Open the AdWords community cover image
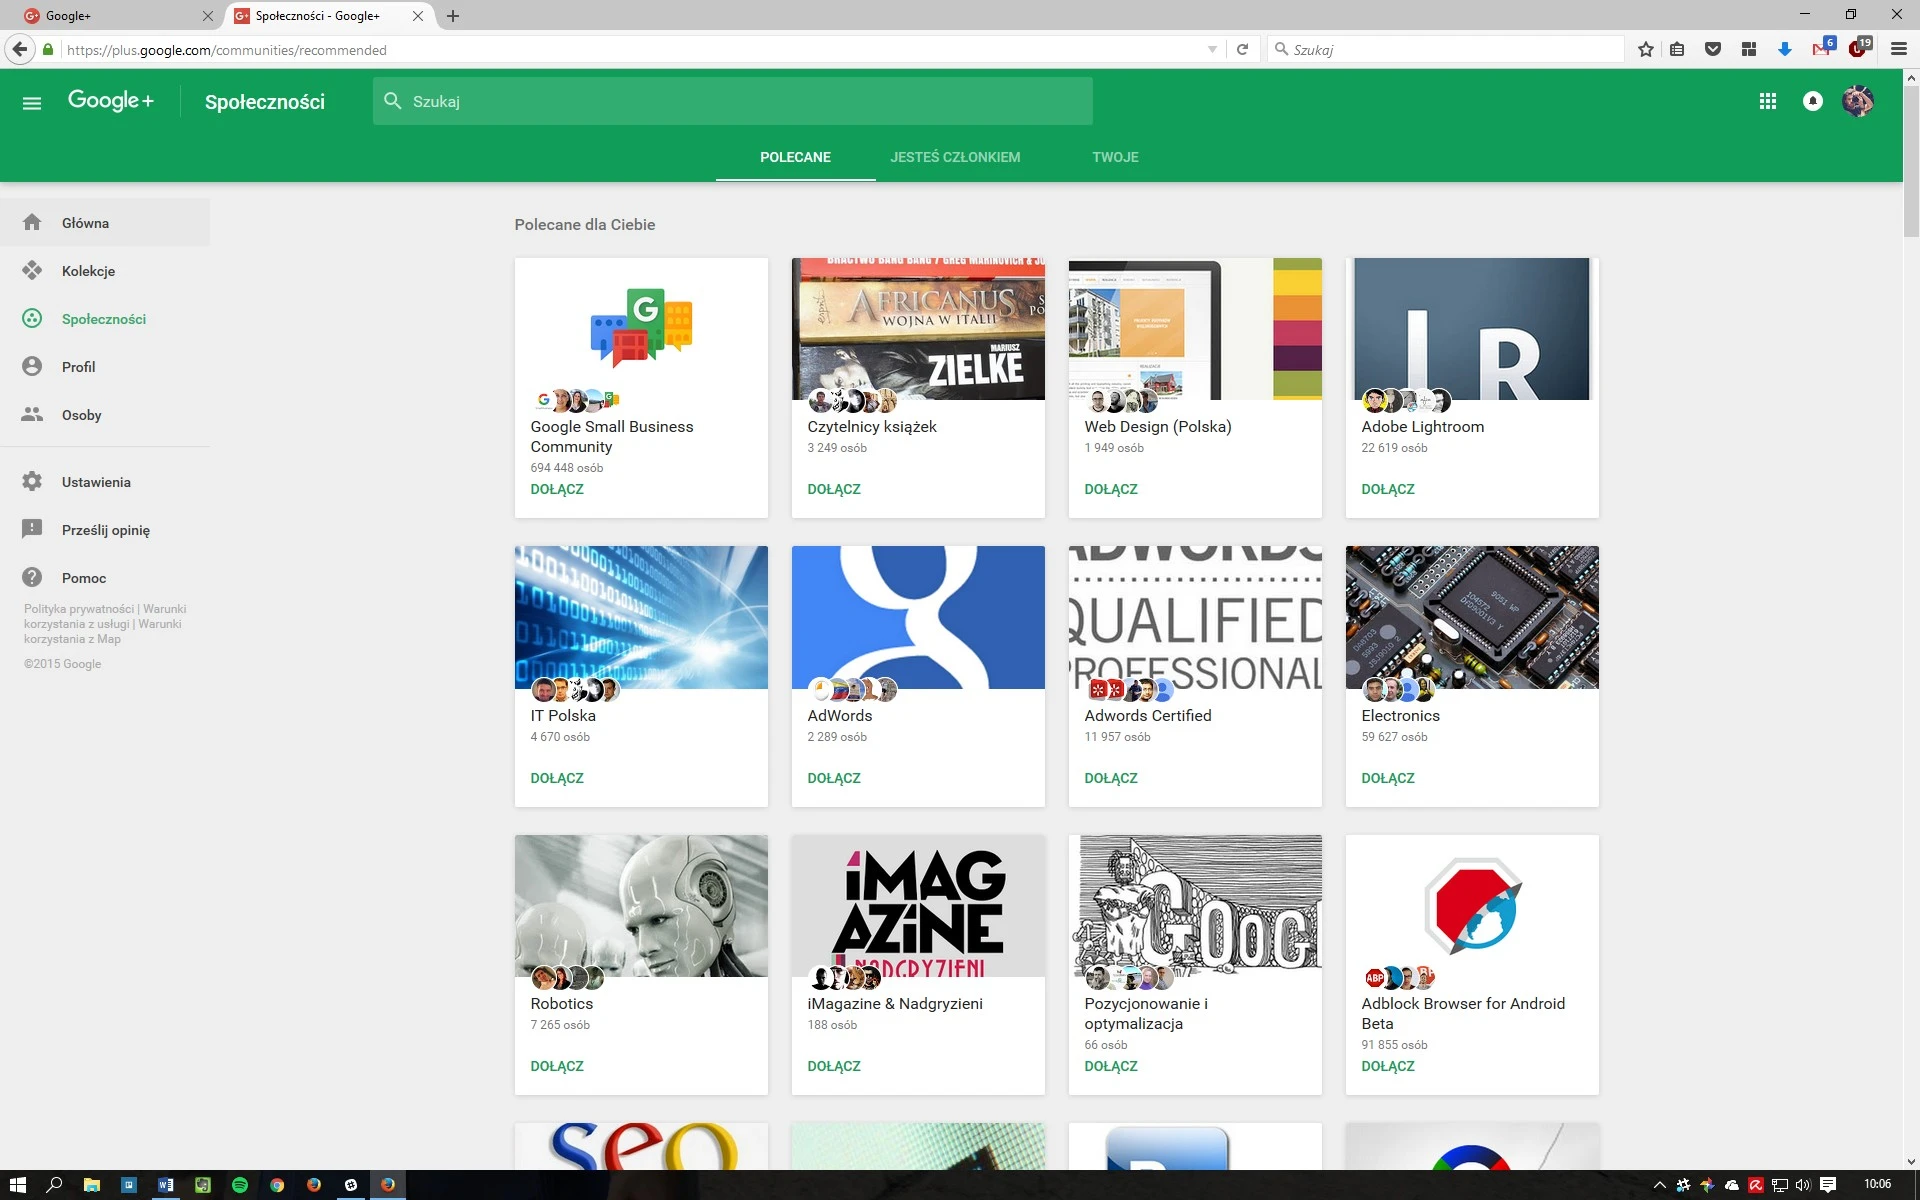 coord(918,617)
